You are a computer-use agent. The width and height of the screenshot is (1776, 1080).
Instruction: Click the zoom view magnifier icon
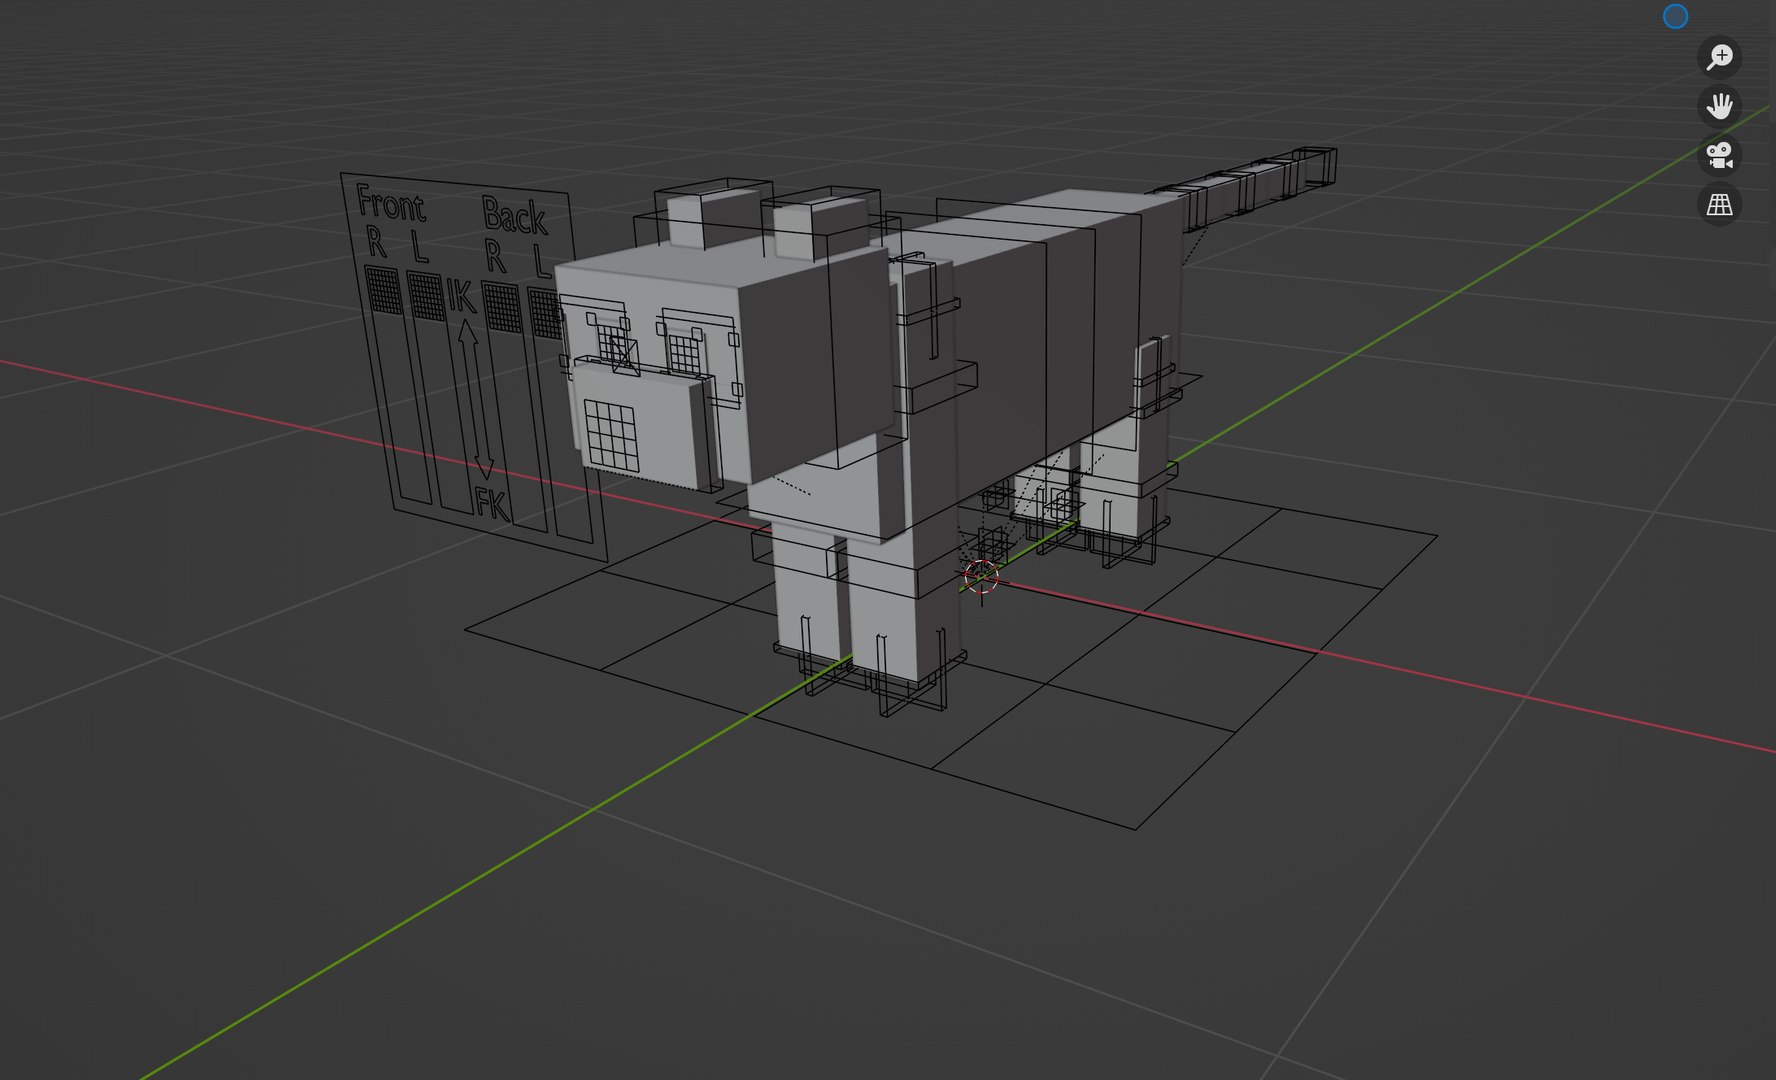pyautogui.click(x=1719, y=57)
